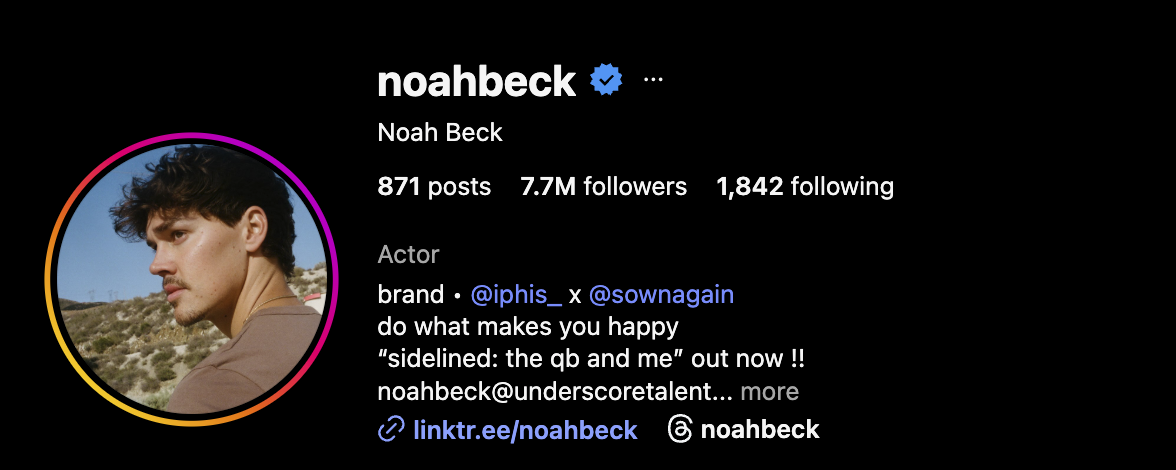Visit the @sownagain mention
Screen dimensions: 1176x470
[661, 295]
